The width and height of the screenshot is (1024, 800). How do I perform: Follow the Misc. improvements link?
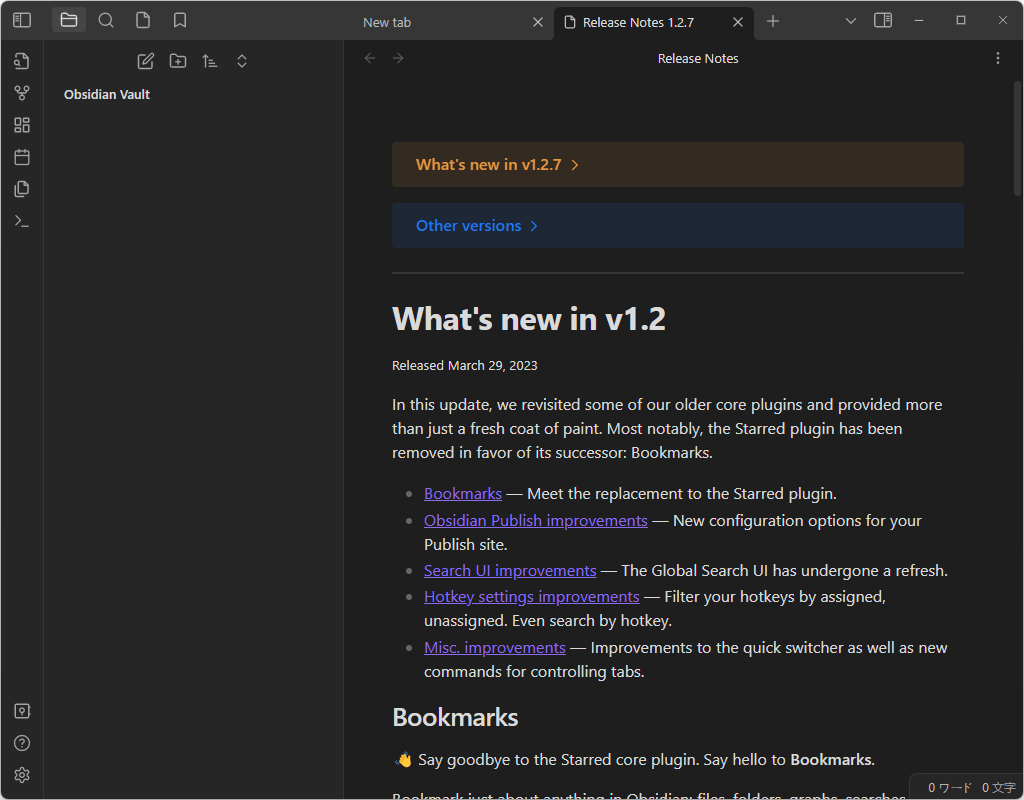494,648
